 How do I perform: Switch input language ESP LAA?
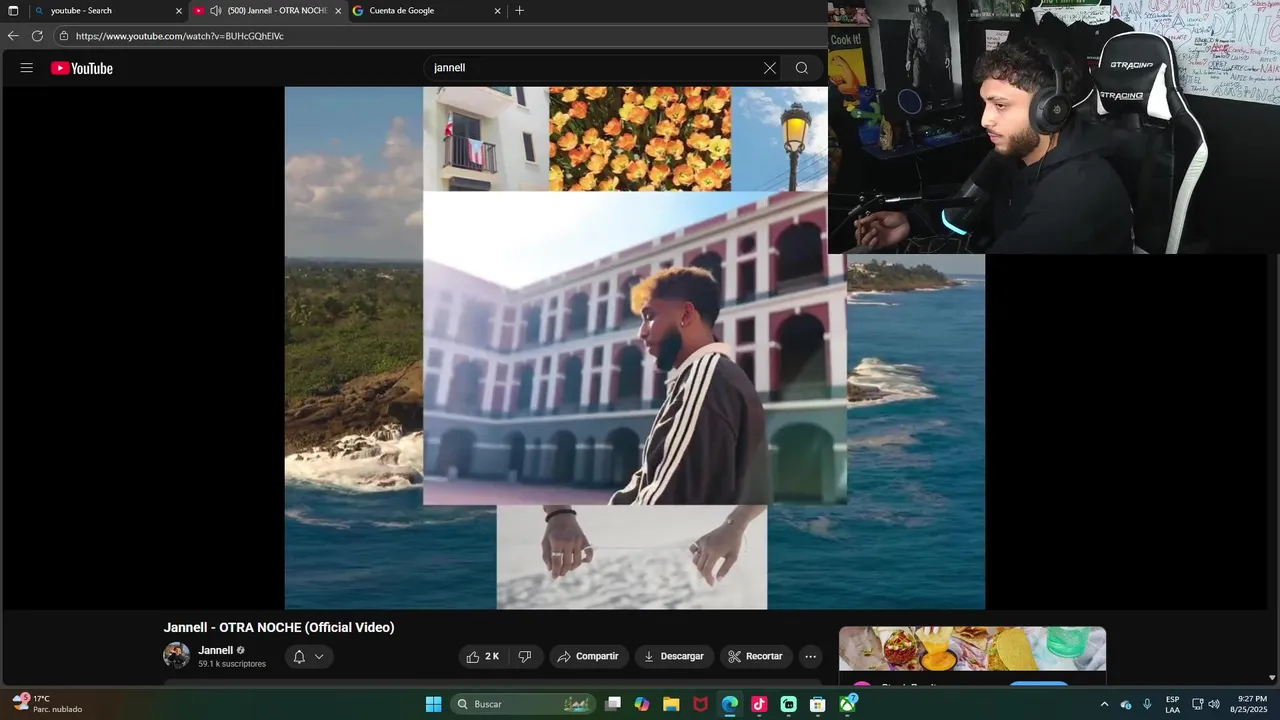[1172, 704]
